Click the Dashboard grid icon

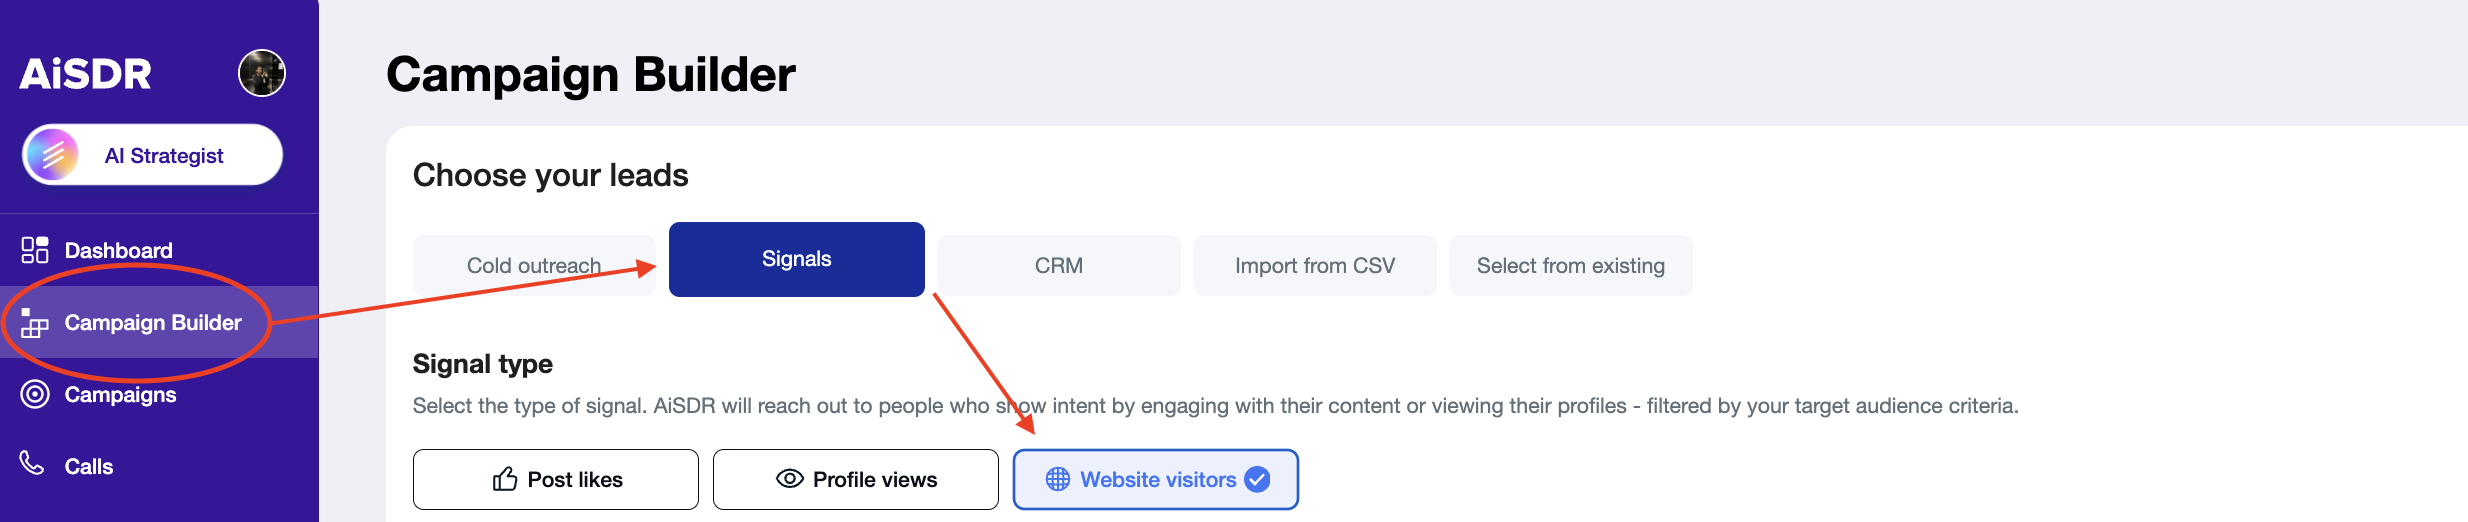coord(35,250)
